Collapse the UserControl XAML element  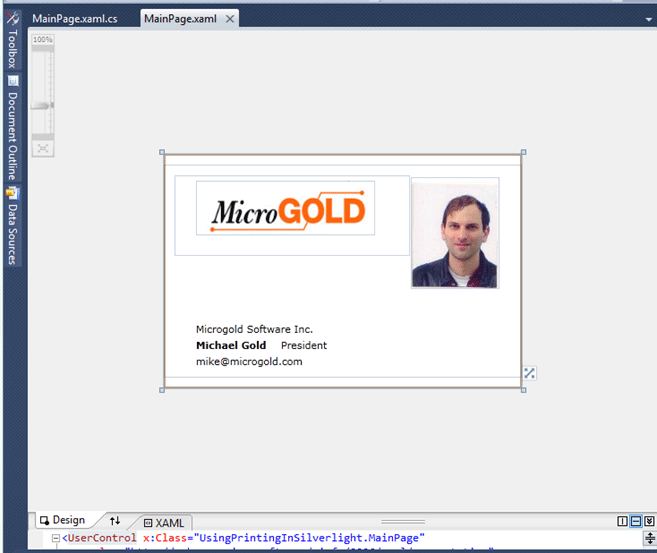click(x=55, y=538)
